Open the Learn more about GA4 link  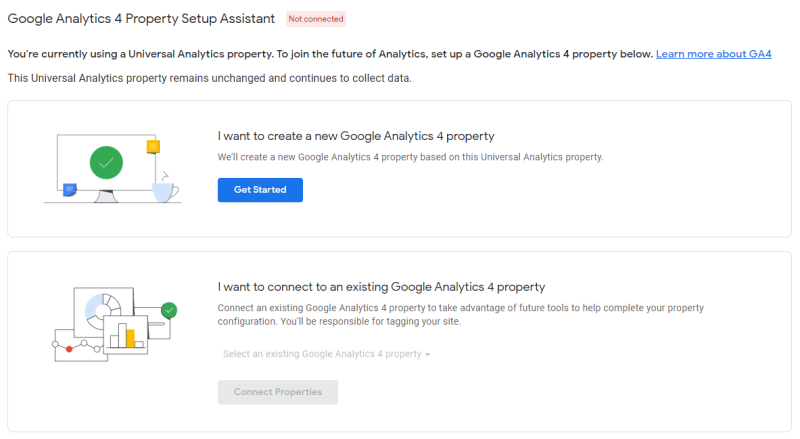713,54
